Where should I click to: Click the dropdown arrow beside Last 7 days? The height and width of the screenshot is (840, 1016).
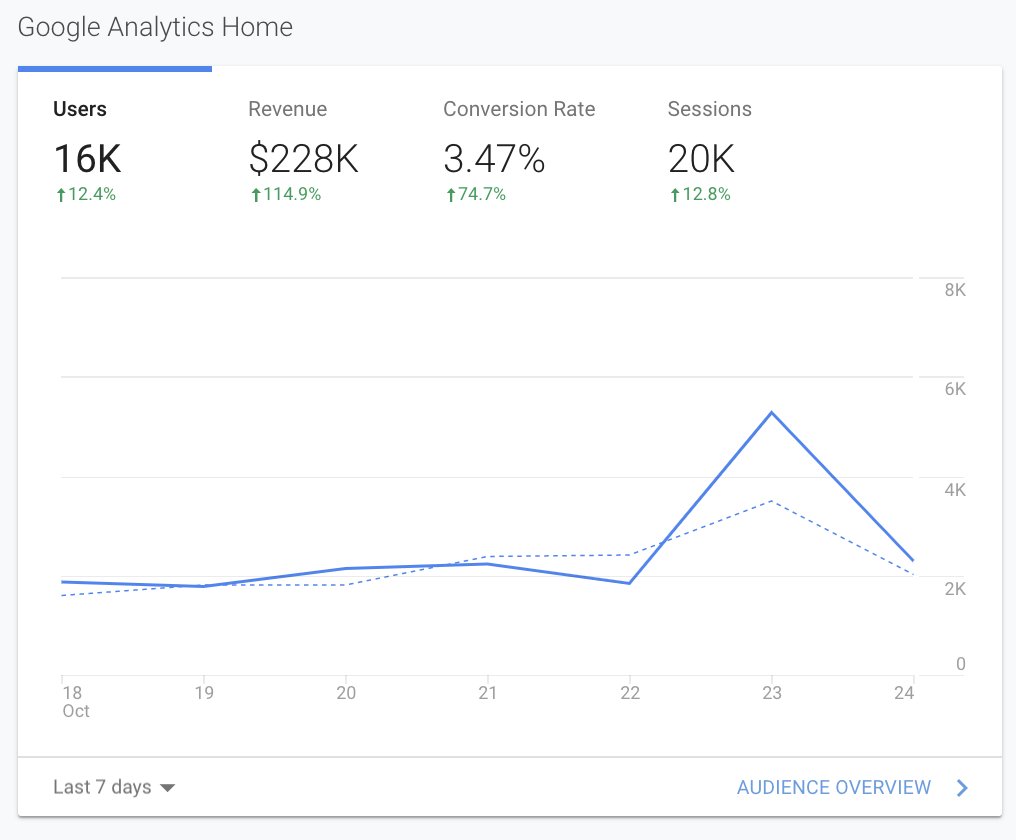(167, 788)
